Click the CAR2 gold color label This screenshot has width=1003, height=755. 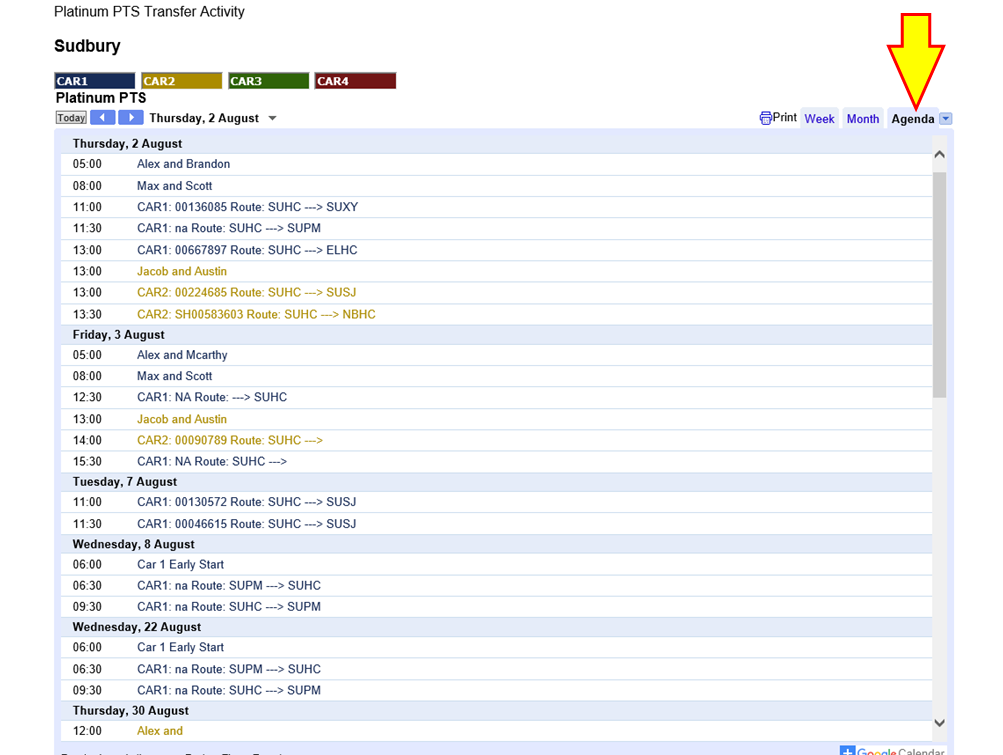tap(181, 81)
